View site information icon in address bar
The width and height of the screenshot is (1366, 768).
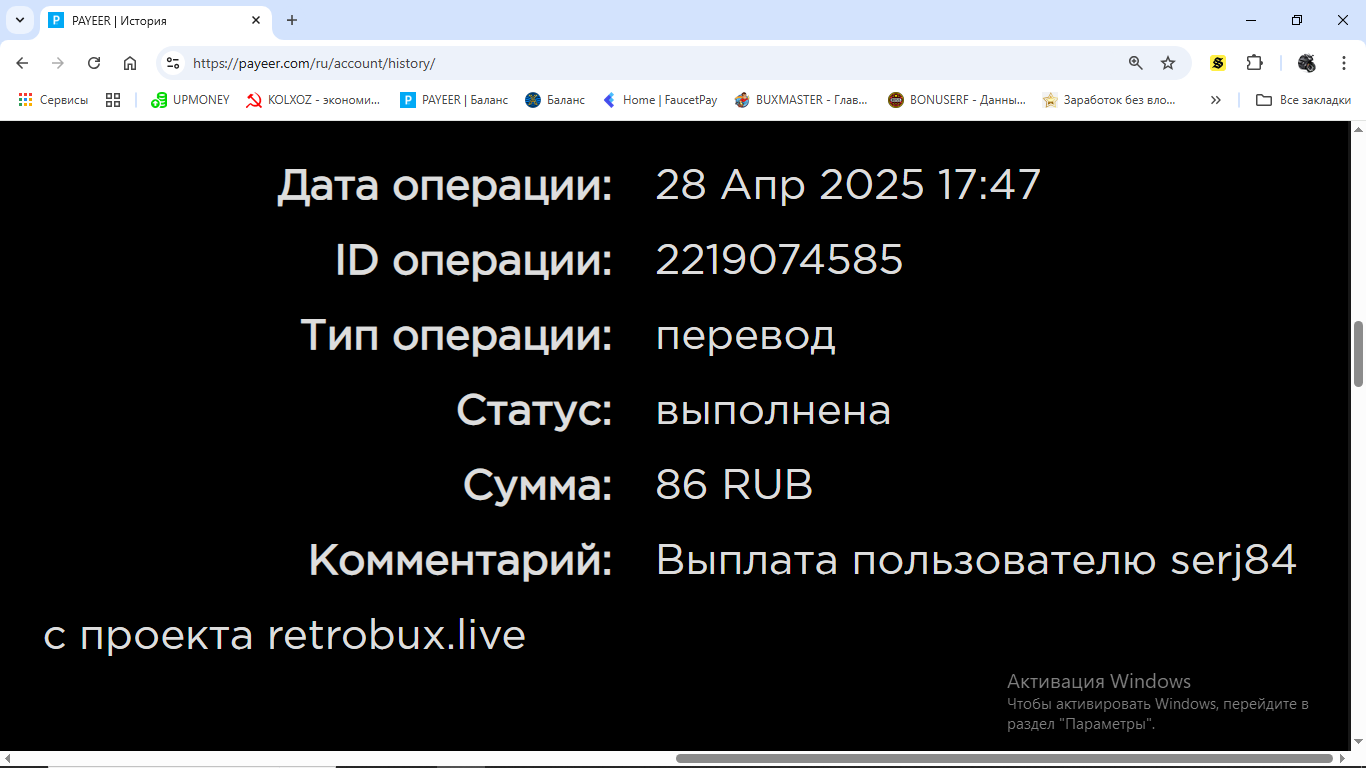click(x=173, y=63)
